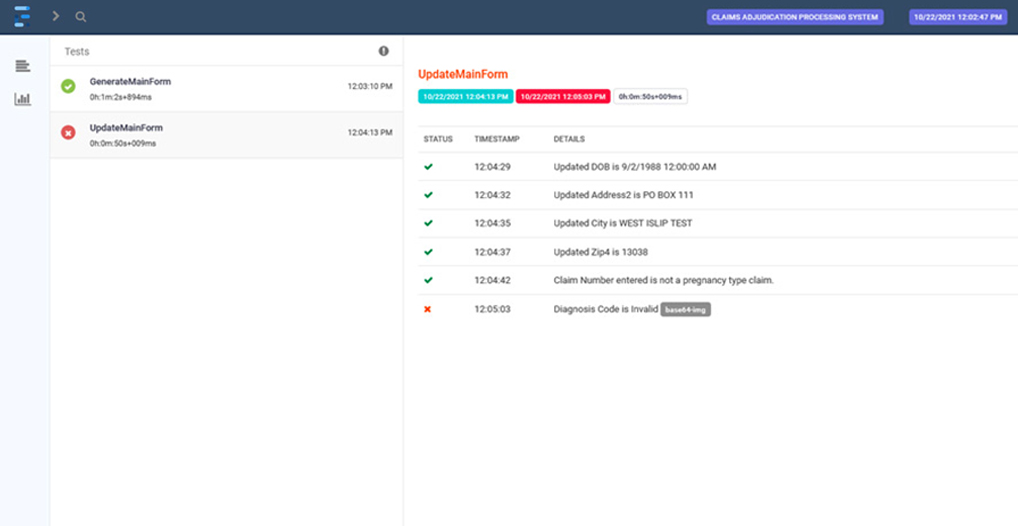This screenshot has width=1018, height=526.
Task: Click the check icon on the Updated DOB row
Action: click(428, 167)
